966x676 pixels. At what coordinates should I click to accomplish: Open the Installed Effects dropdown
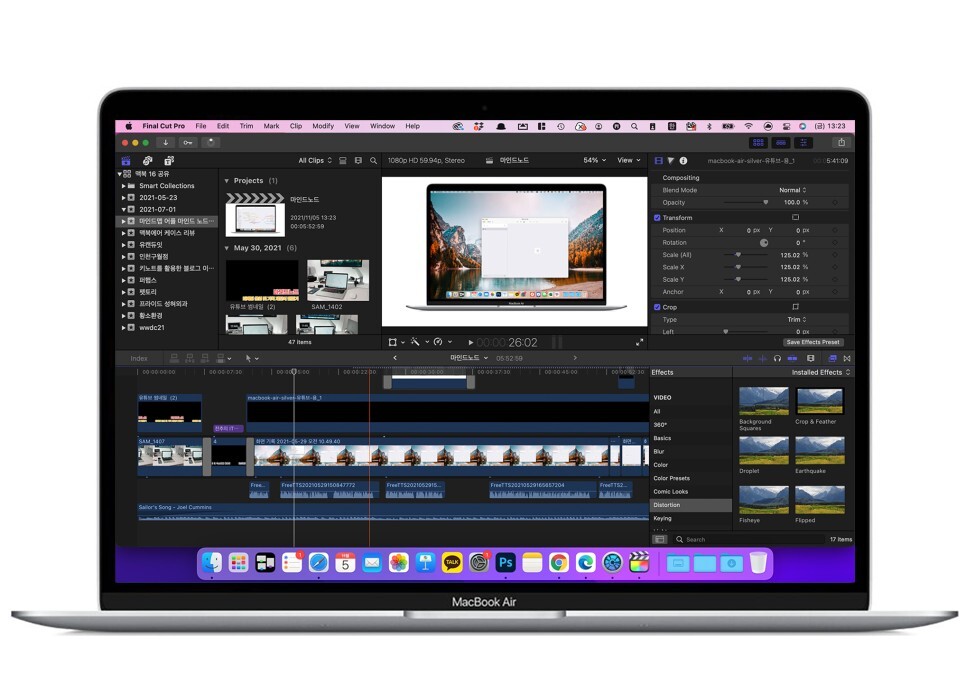pyautogui.click(x=821, y=372)
